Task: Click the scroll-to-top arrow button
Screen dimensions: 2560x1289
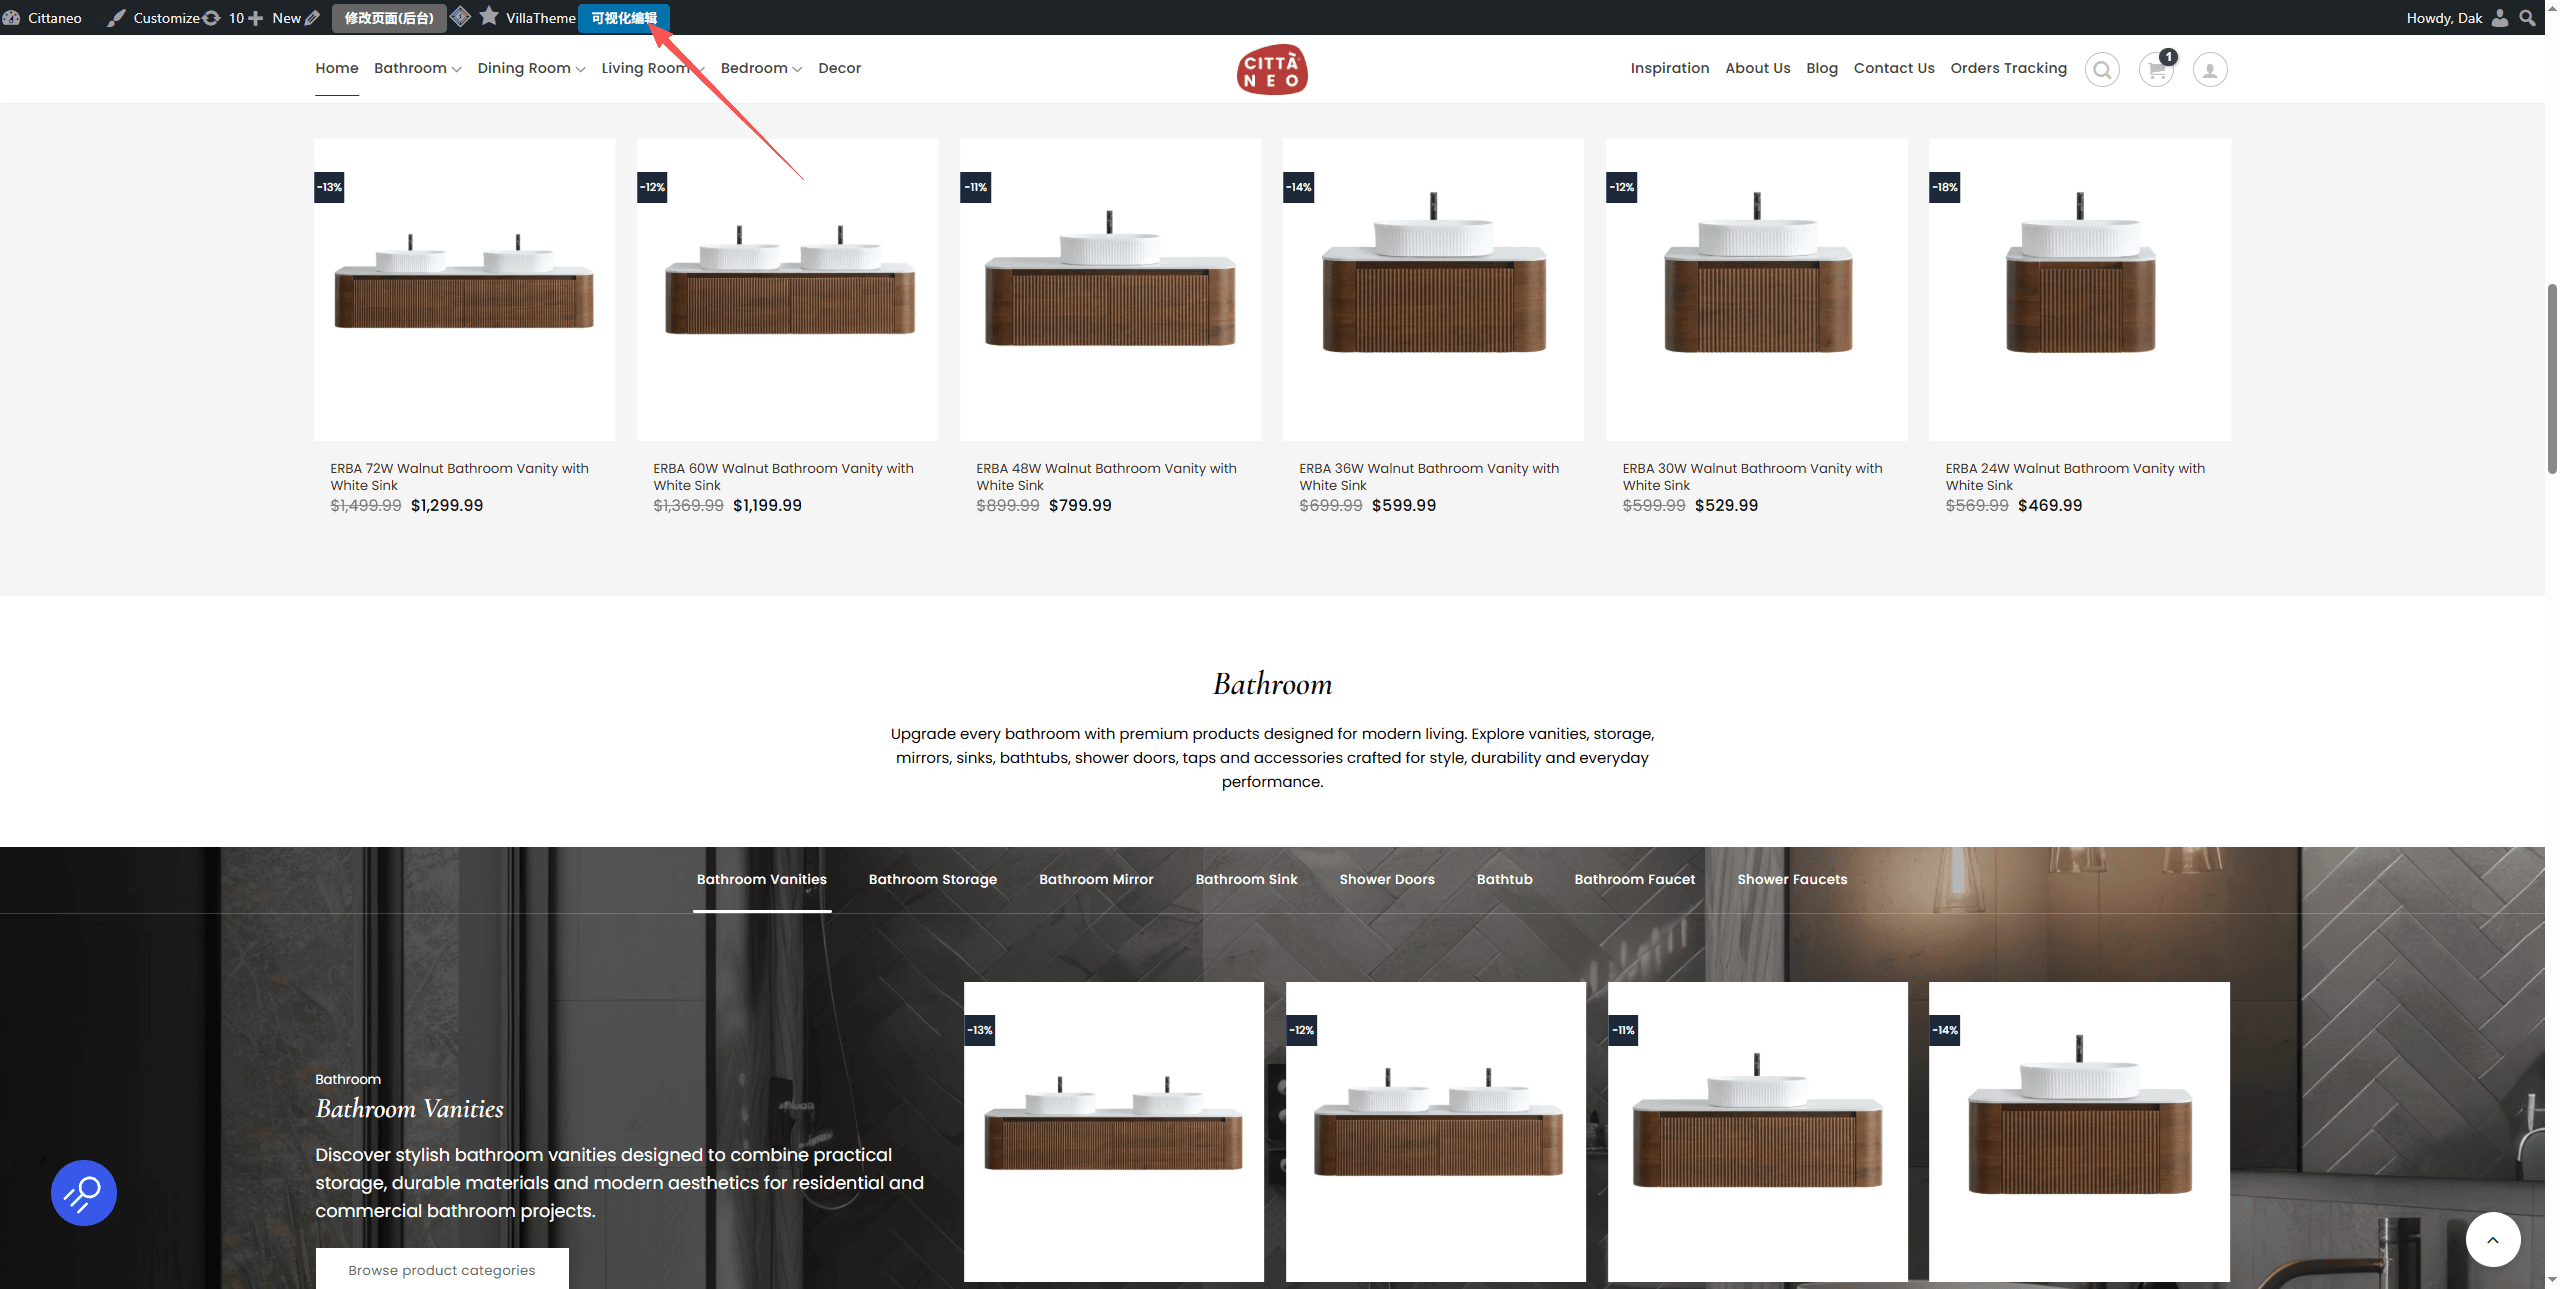Action: pos(2493,1239)
